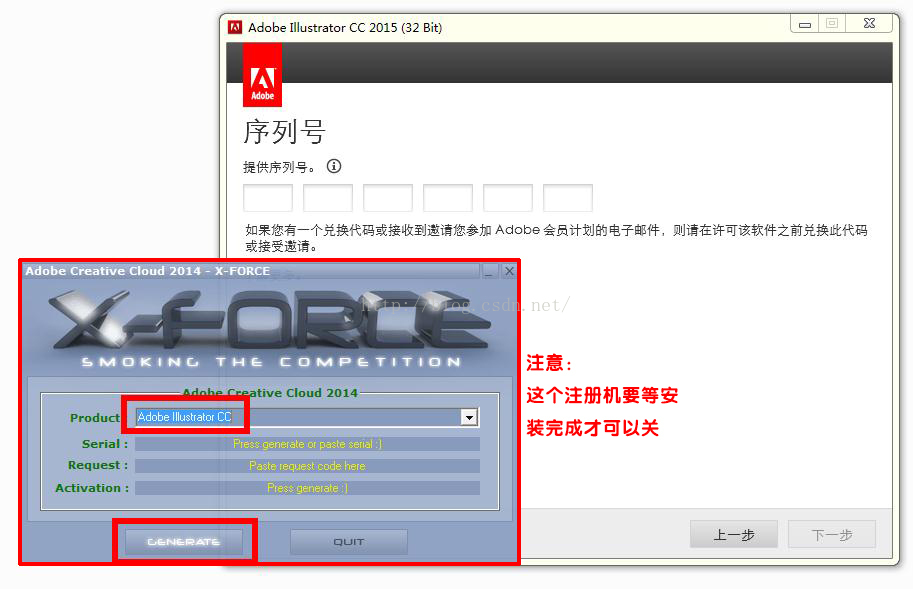This screenshot has width=913, height=589.
Task: Close the X-FORCE keygen window
Action: (x=509, y=271)
